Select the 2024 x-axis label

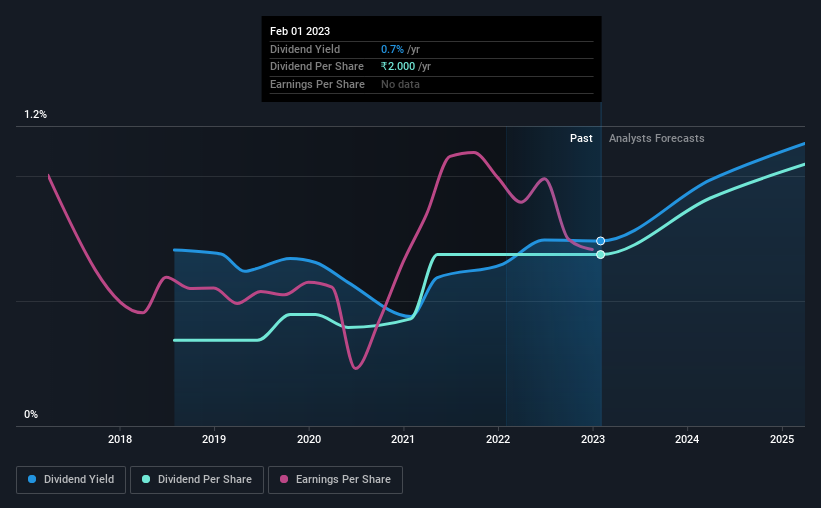pyautogui.click(x=687, y=439)
